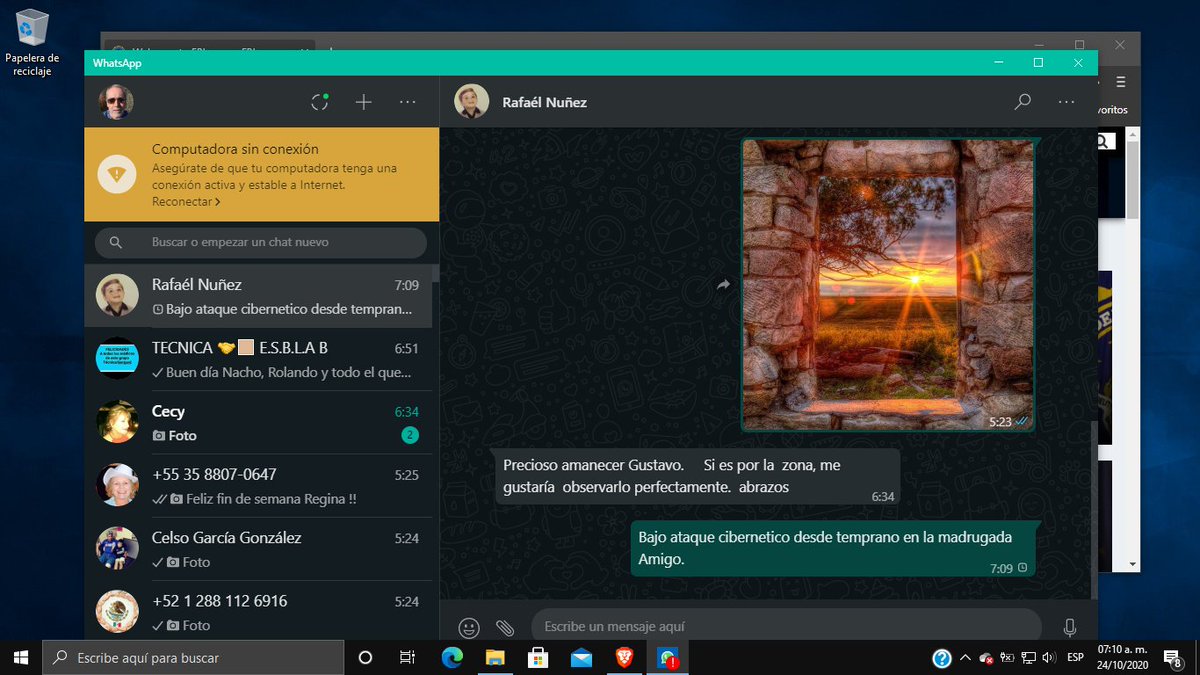The width and height of the screenshot is (1200, 675).
Task: Open the Status updates icon
Action: (320, 102)
